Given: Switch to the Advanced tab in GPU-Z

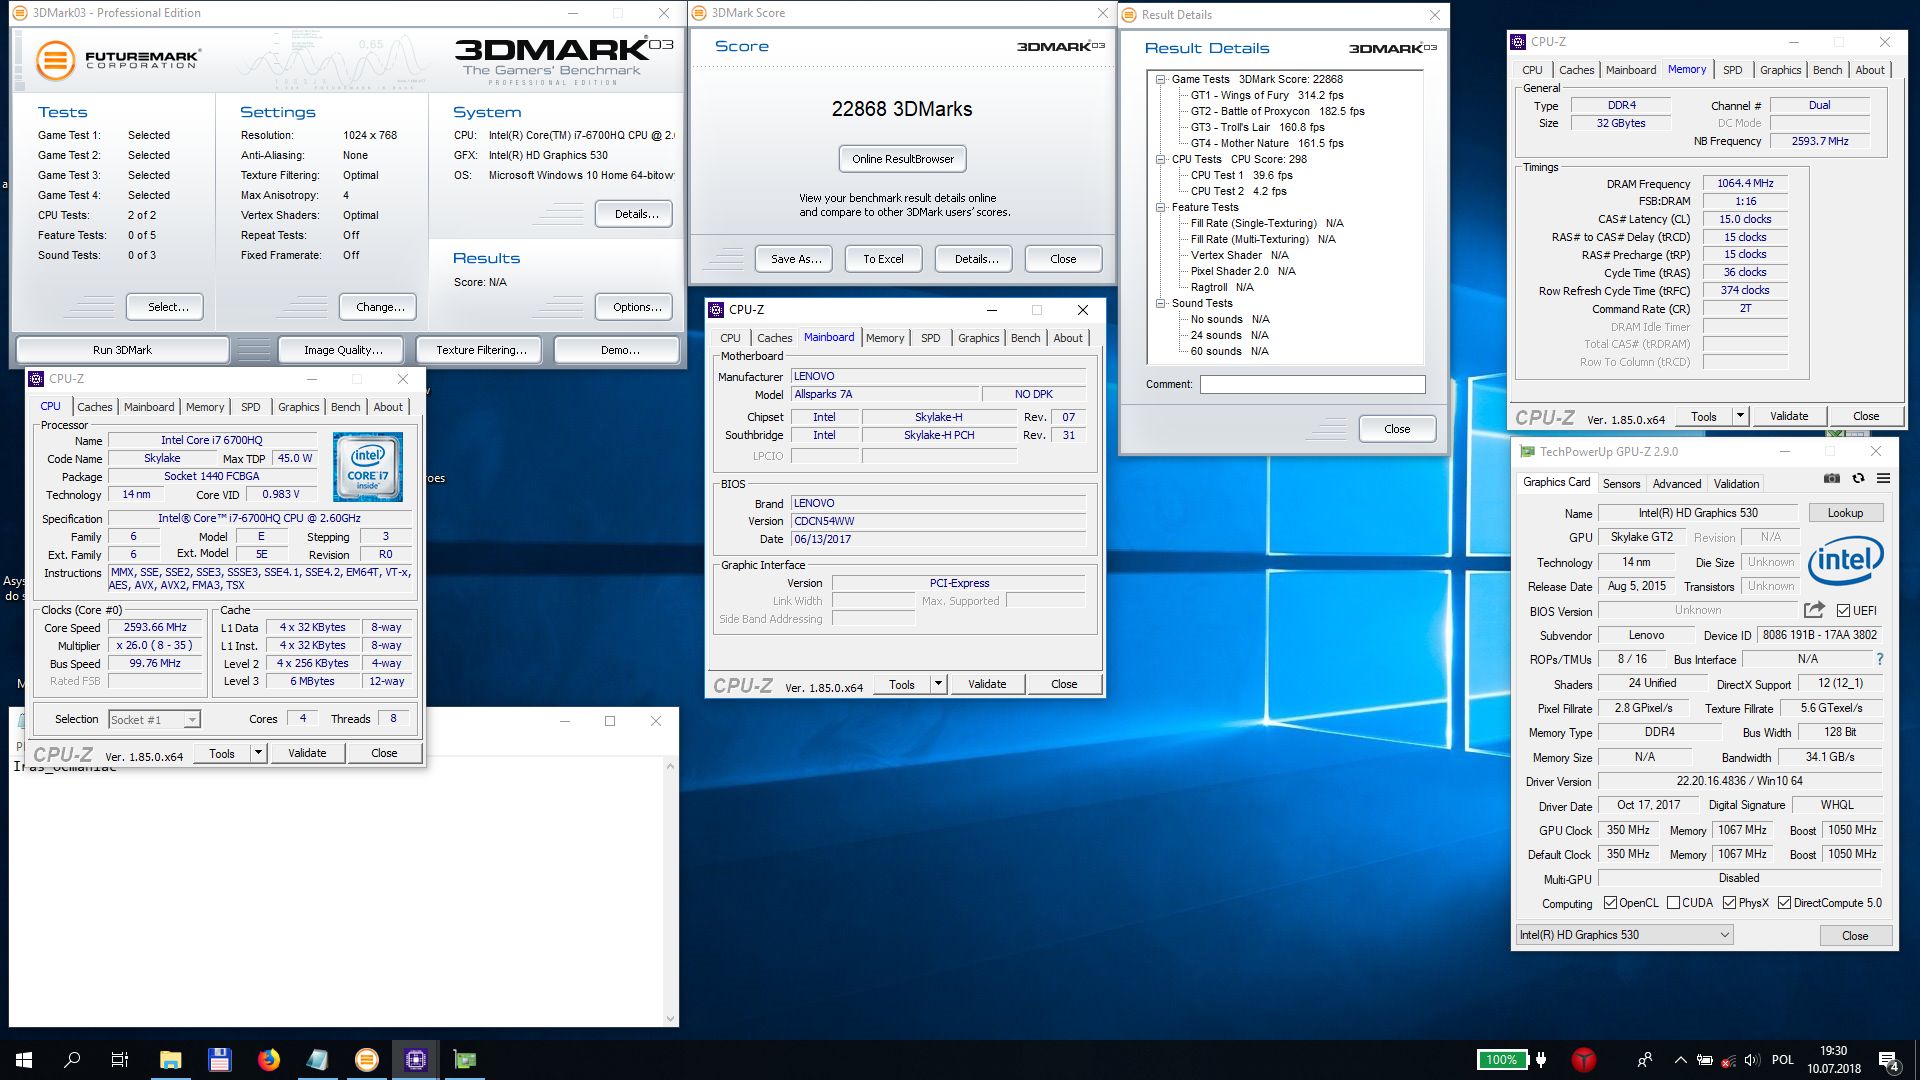Looking at the screenshot, I should [1677, 484].
